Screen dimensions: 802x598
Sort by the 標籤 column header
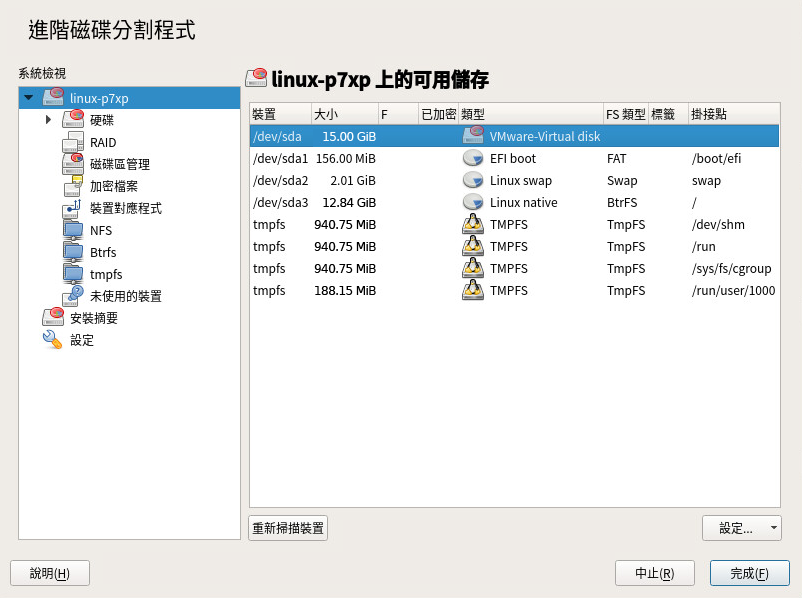668,114
